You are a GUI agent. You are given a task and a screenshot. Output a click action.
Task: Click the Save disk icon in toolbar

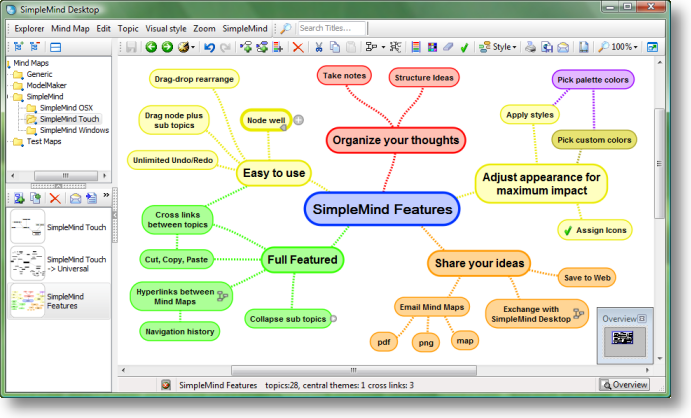[x=131, y=47]
